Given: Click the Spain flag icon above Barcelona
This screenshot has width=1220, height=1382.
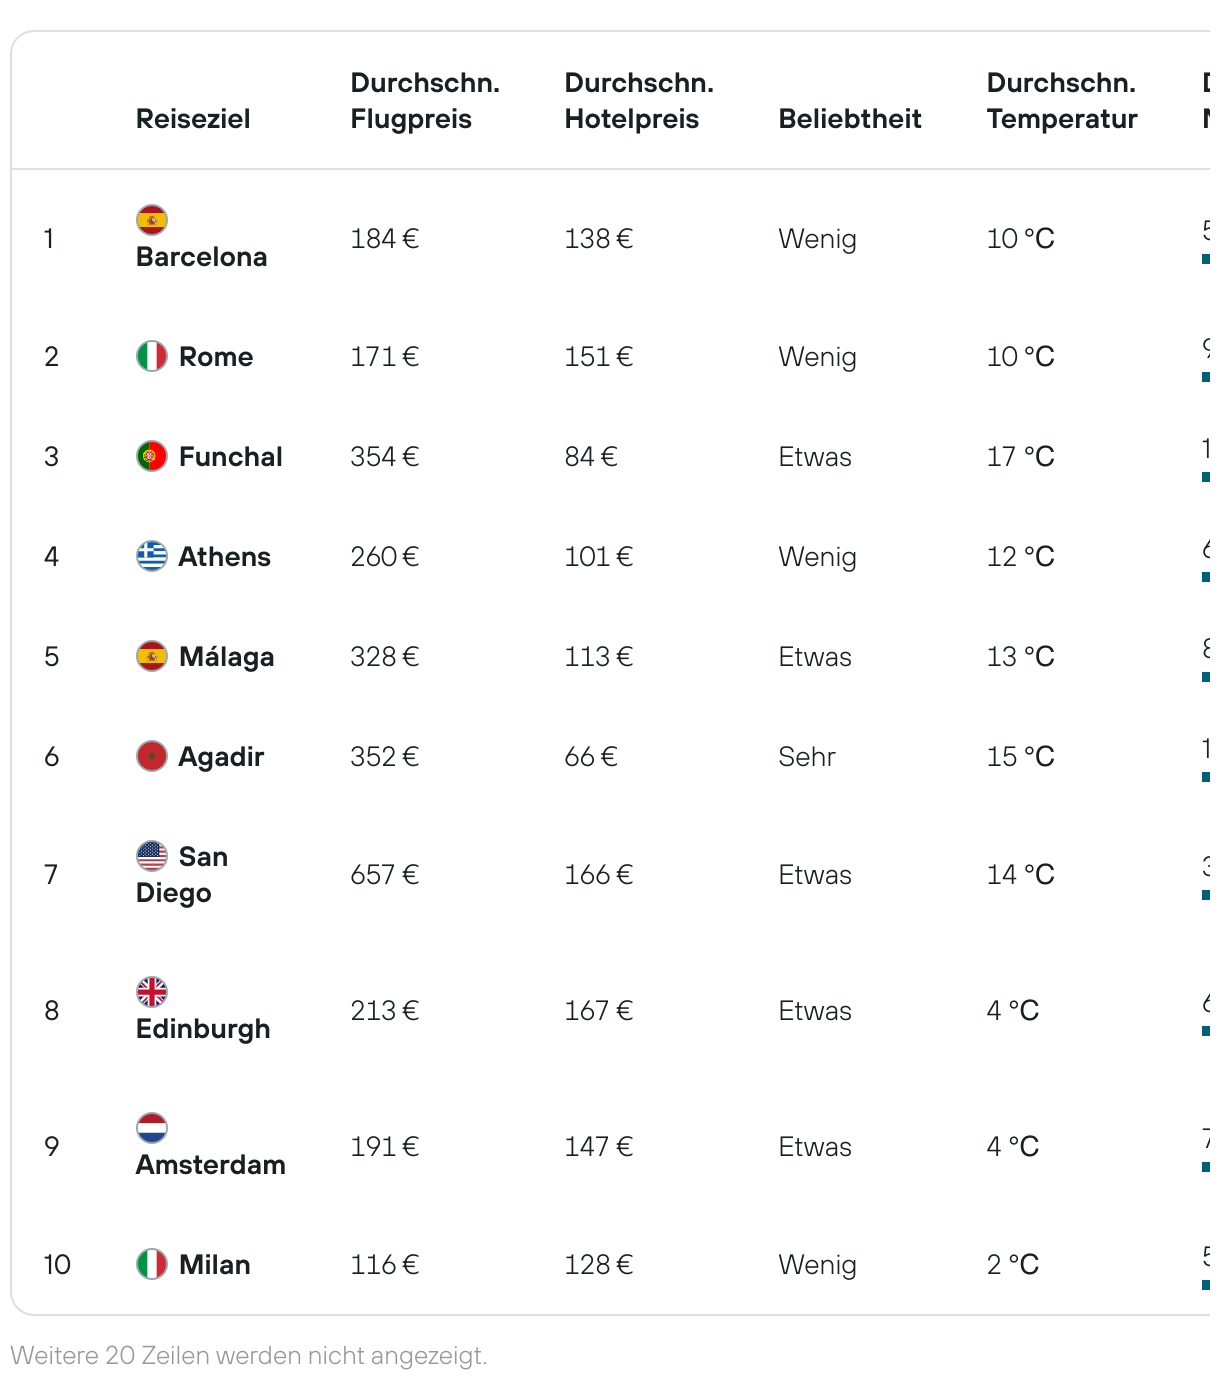Looking at the screenshot, I should point(152,220).
